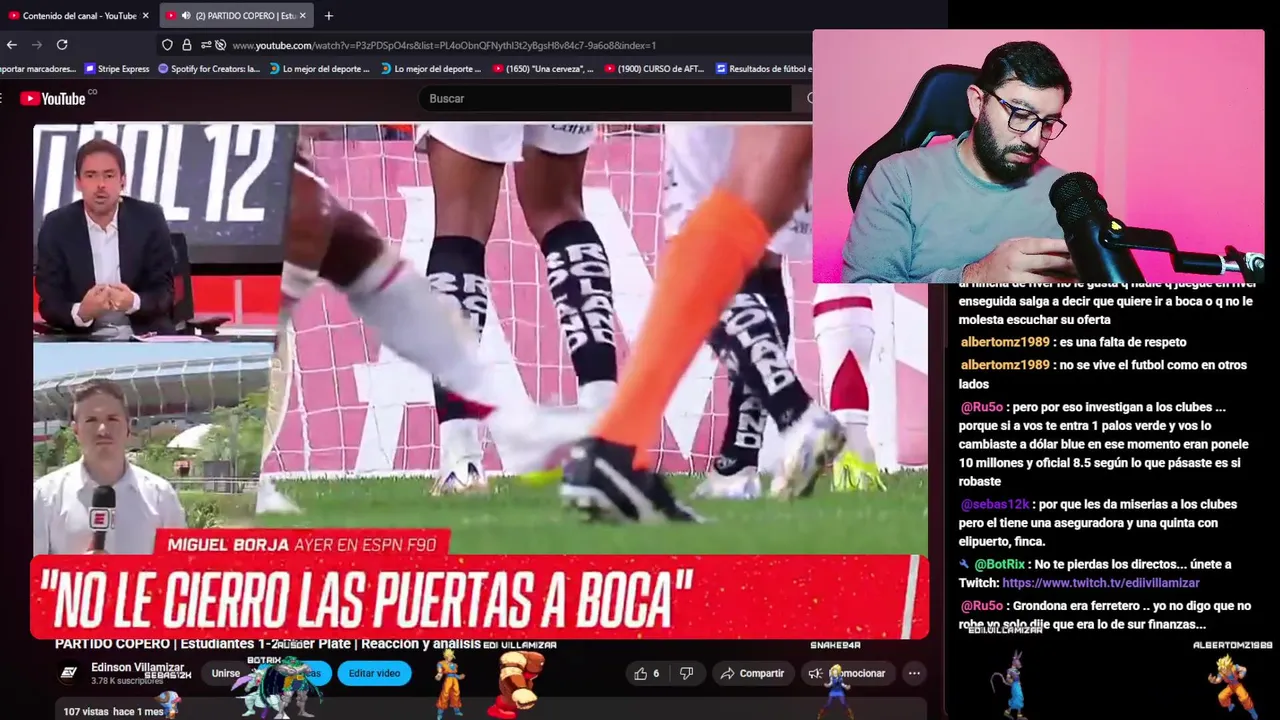Click the video player frame
This screenshot has height=720, width=1280.
[480, 381]
